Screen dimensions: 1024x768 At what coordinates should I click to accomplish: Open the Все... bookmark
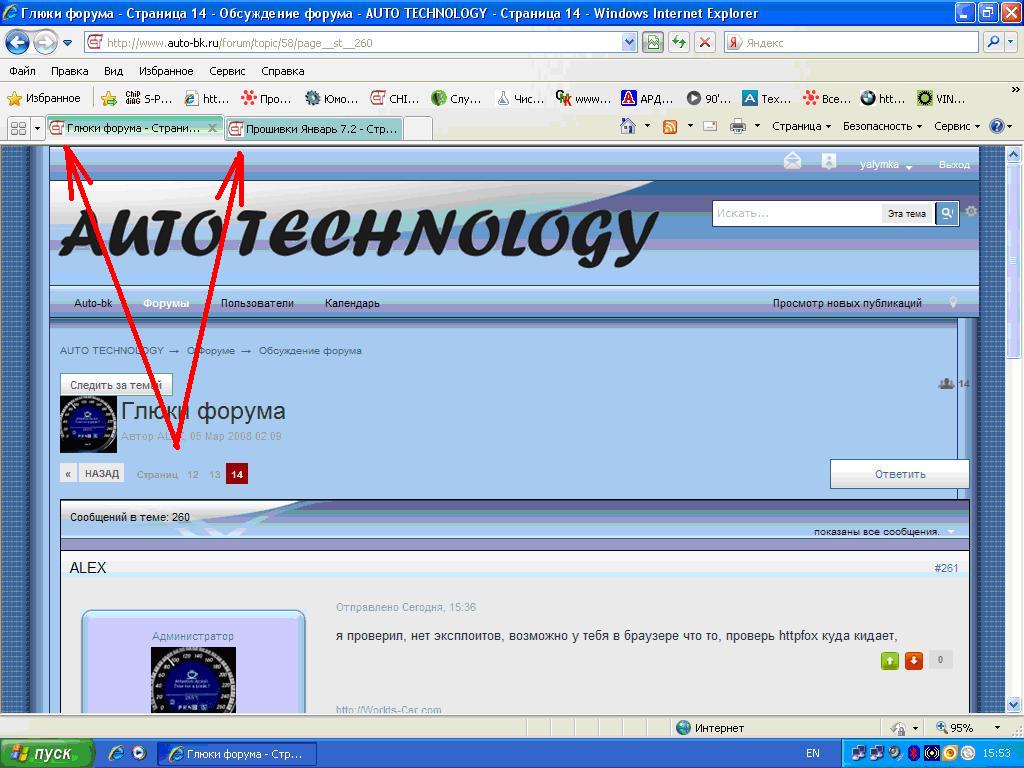point(827,99)
